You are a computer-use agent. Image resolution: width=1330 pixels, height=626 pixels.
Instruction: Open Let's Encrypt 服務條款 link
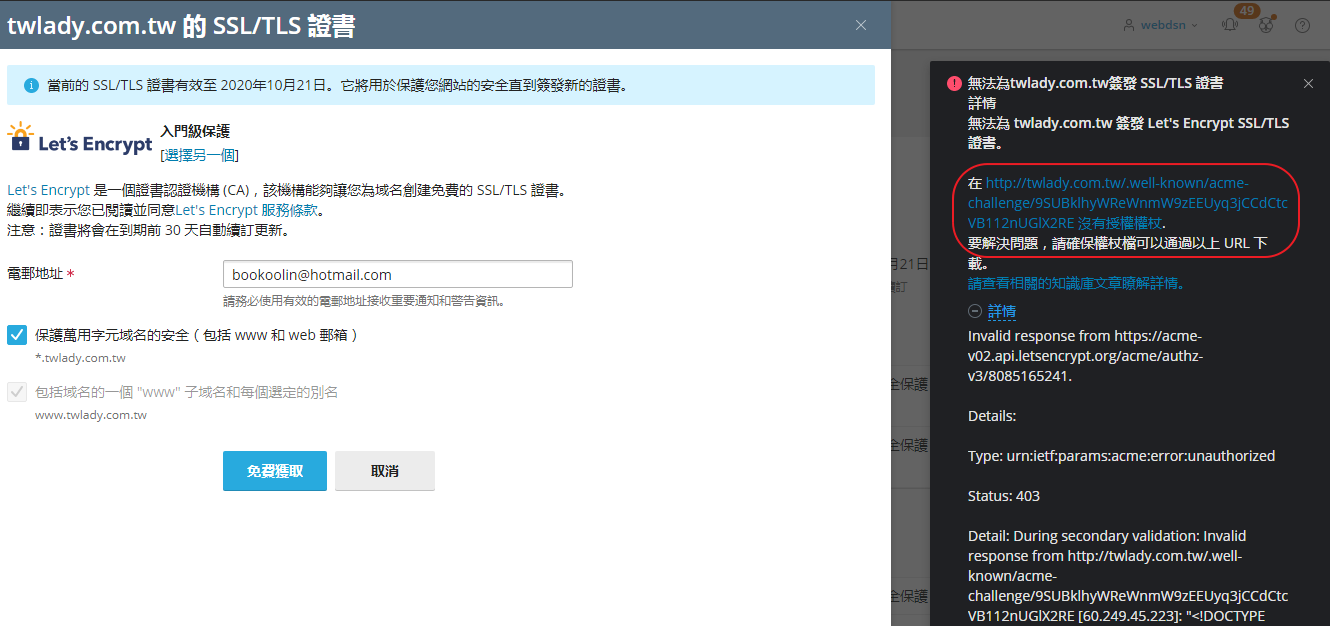246,210
